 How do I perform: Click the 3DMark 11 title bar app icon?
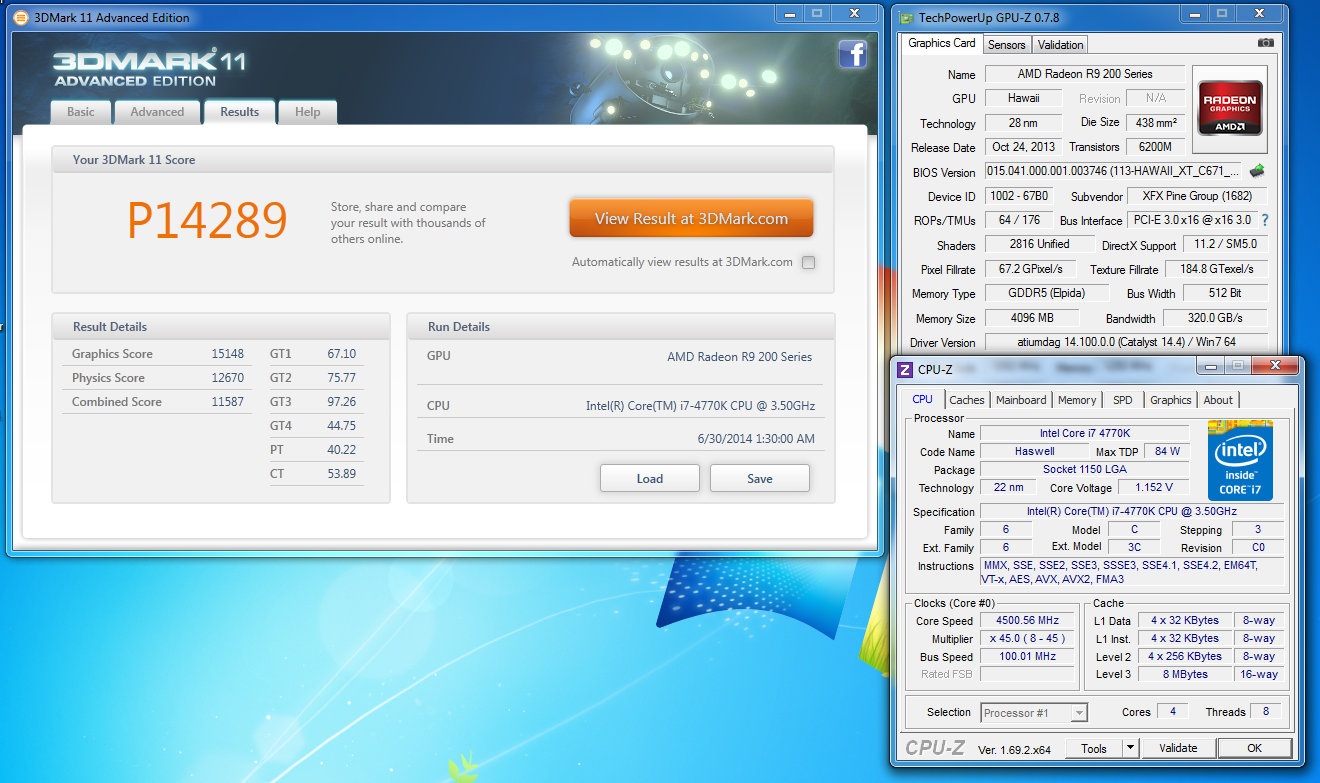point(20,17)
